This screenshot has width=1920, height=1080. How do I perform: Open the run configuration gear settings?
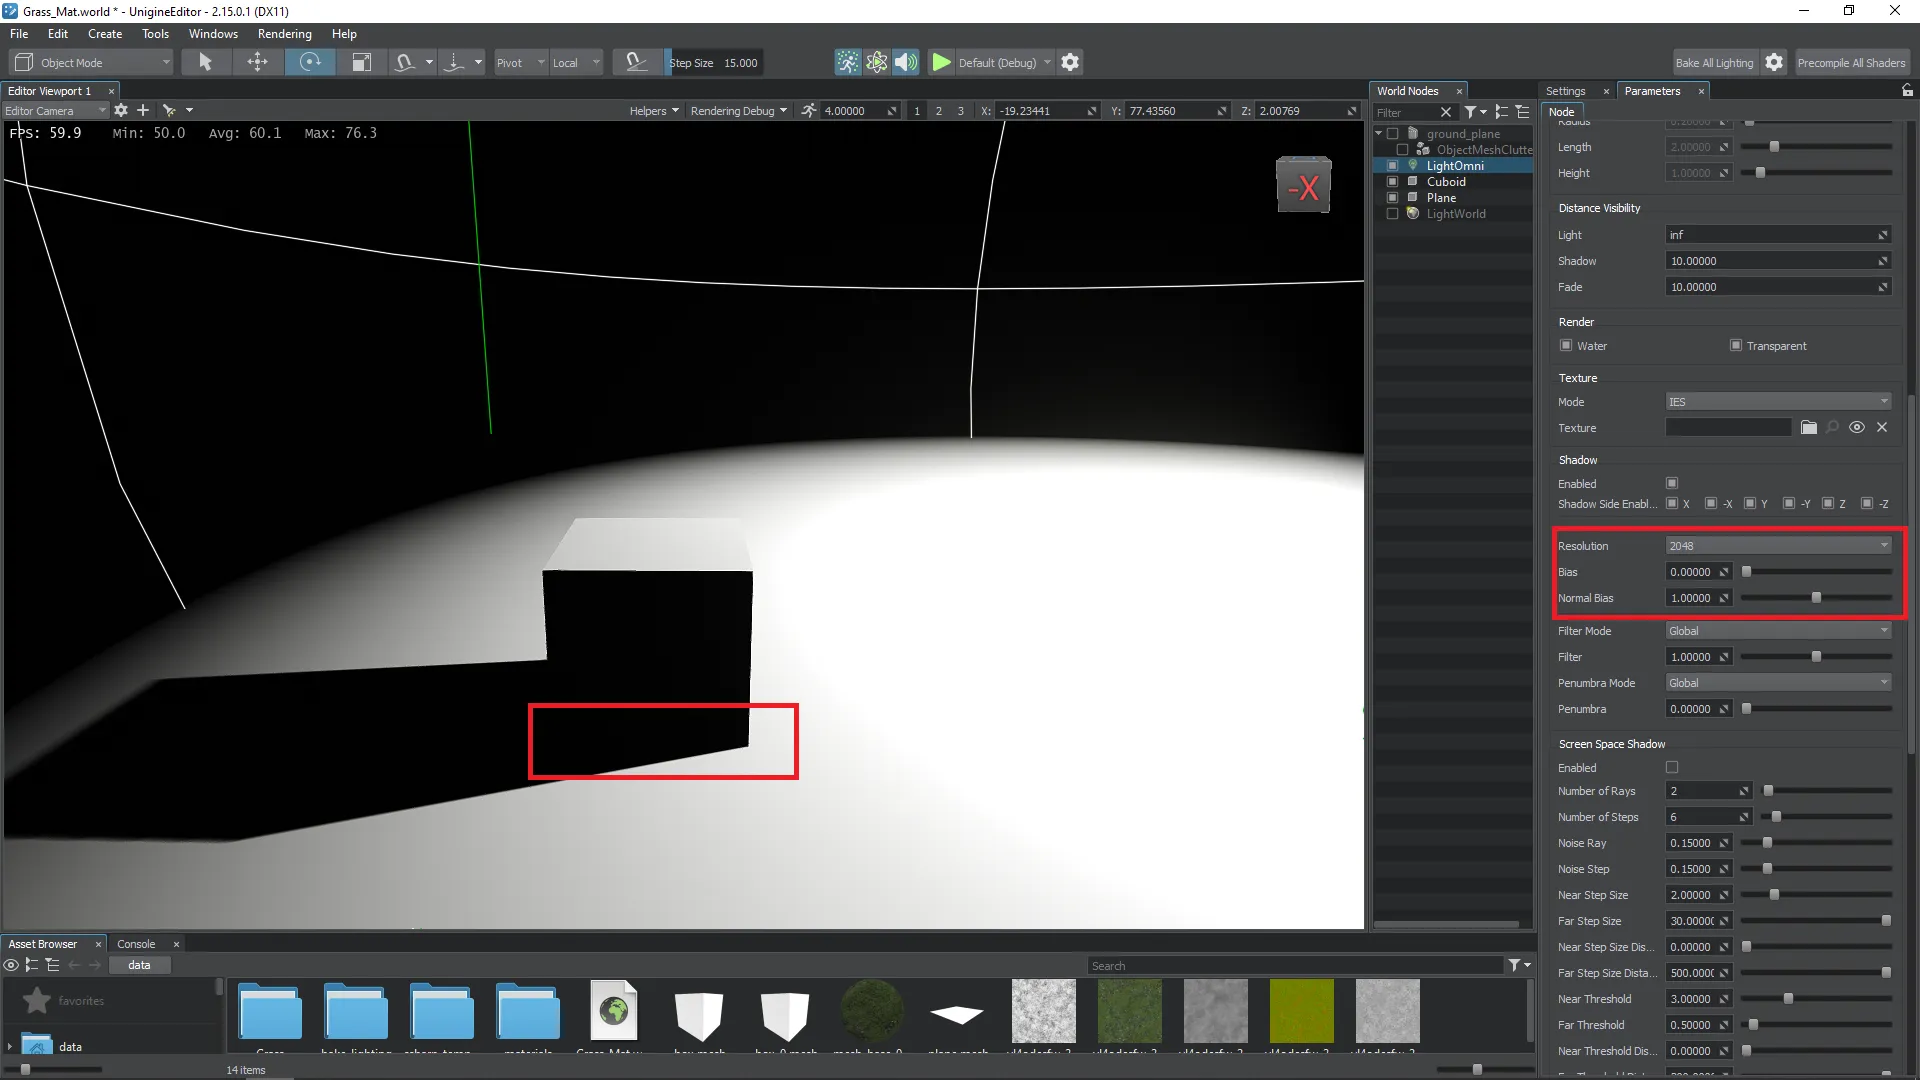1070,62
